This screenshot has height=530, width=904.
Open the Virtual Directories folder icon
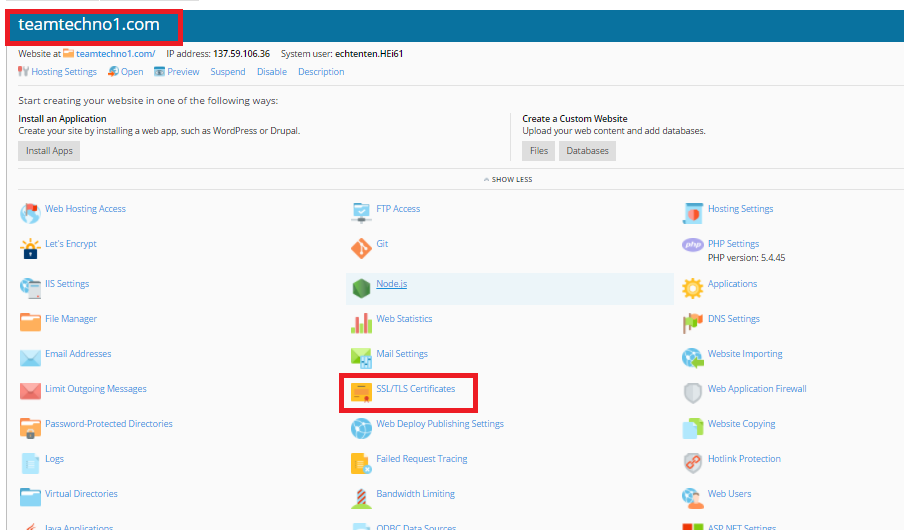[x=30, y=497]
